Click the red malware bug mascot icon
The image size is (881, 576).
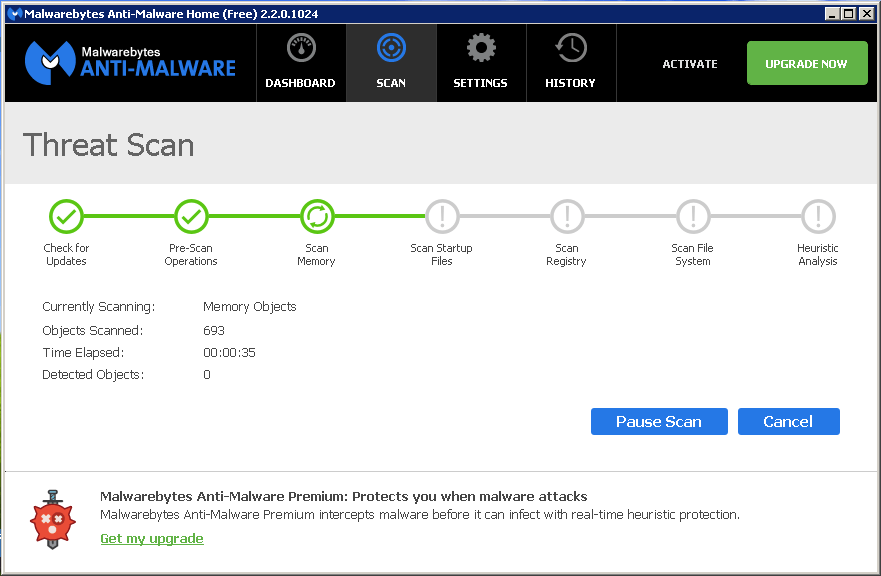click(x=52, y=520)
